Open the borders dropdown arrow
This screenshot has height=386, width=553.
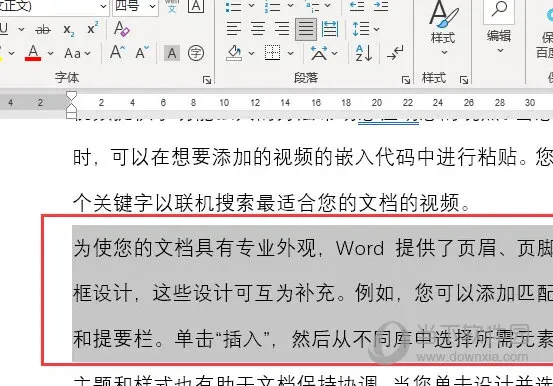(x=290, y=54)
